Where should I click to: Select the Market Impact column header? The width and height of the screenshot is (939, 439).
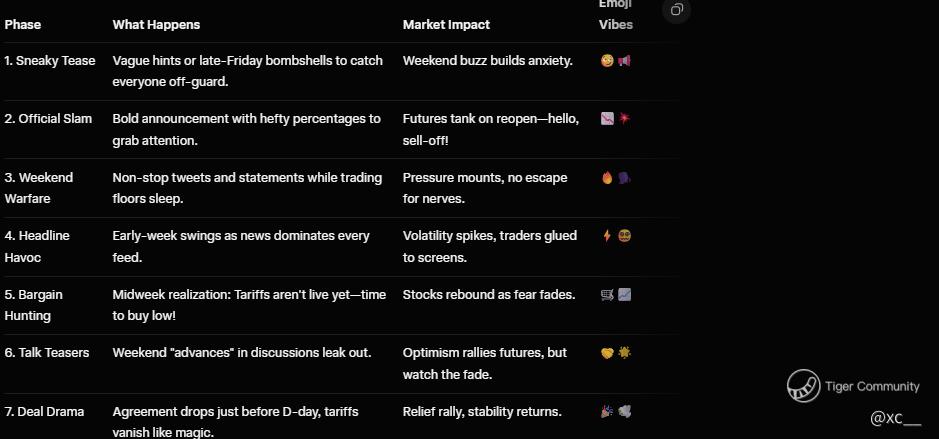click(x=446, y=24)
